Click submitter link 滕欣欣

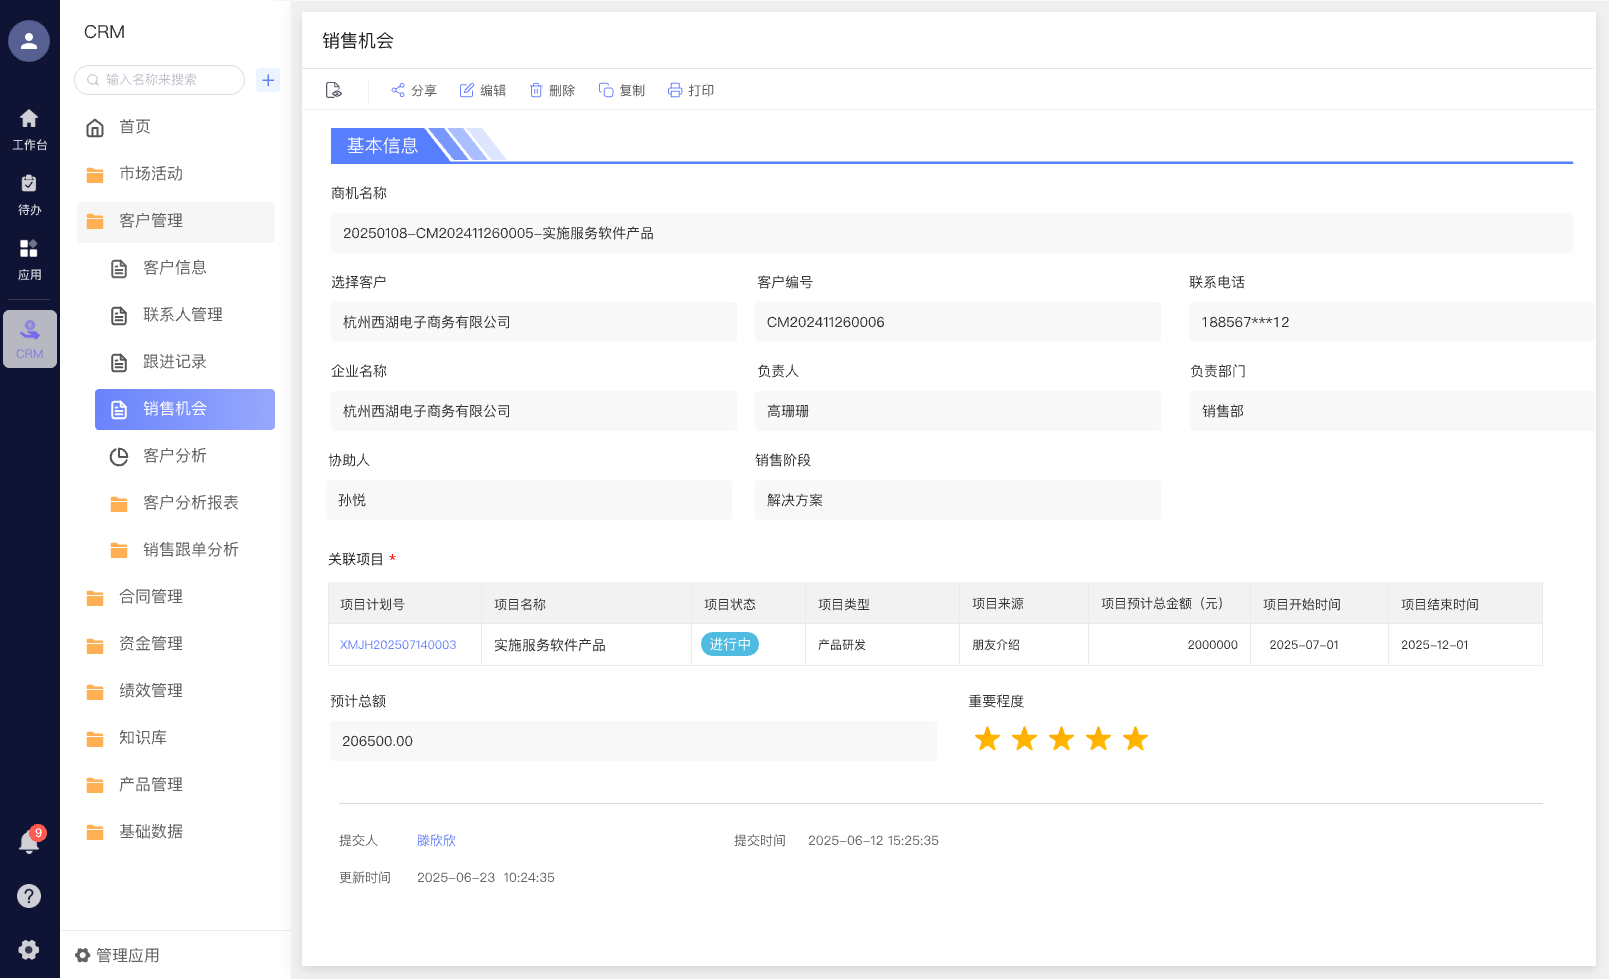pos(436,840)
